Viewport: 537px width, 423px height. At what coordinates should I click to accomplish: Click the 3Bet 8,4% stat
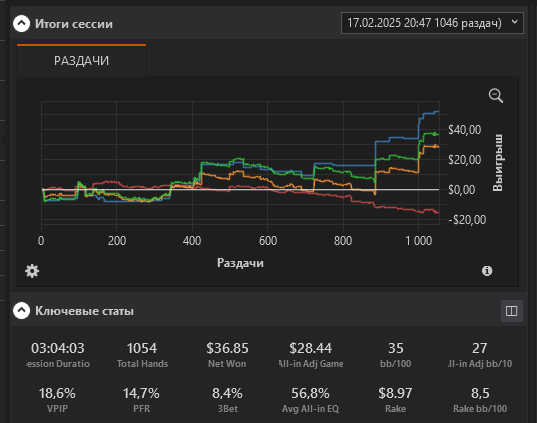click(x=227, y=400)
